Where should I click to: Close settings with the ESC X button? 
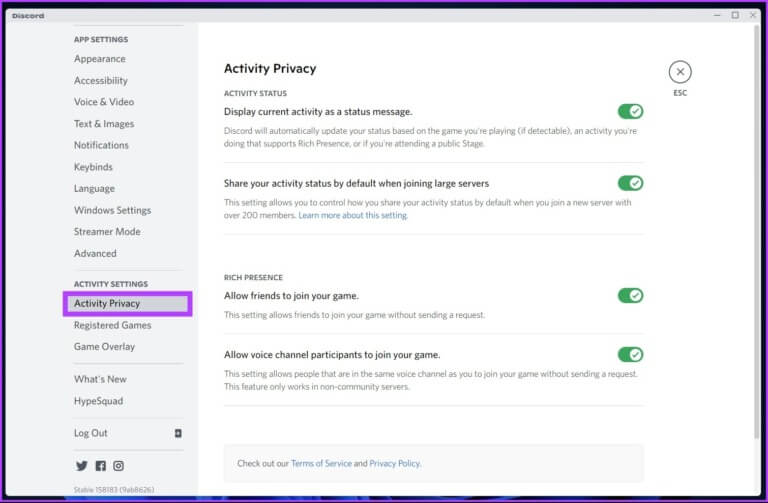point(680,72)
